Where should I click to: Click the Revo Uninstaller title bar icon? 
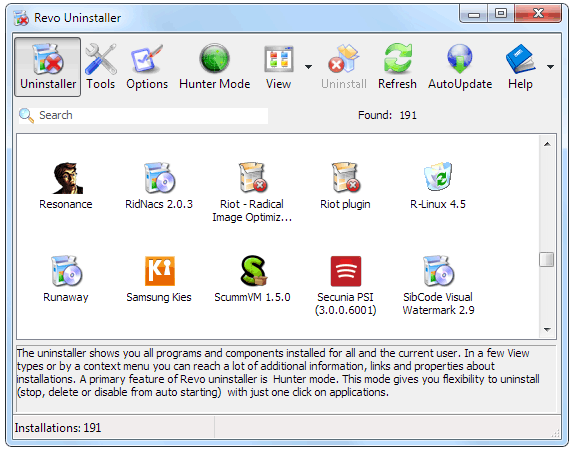[x=21, y=18]
